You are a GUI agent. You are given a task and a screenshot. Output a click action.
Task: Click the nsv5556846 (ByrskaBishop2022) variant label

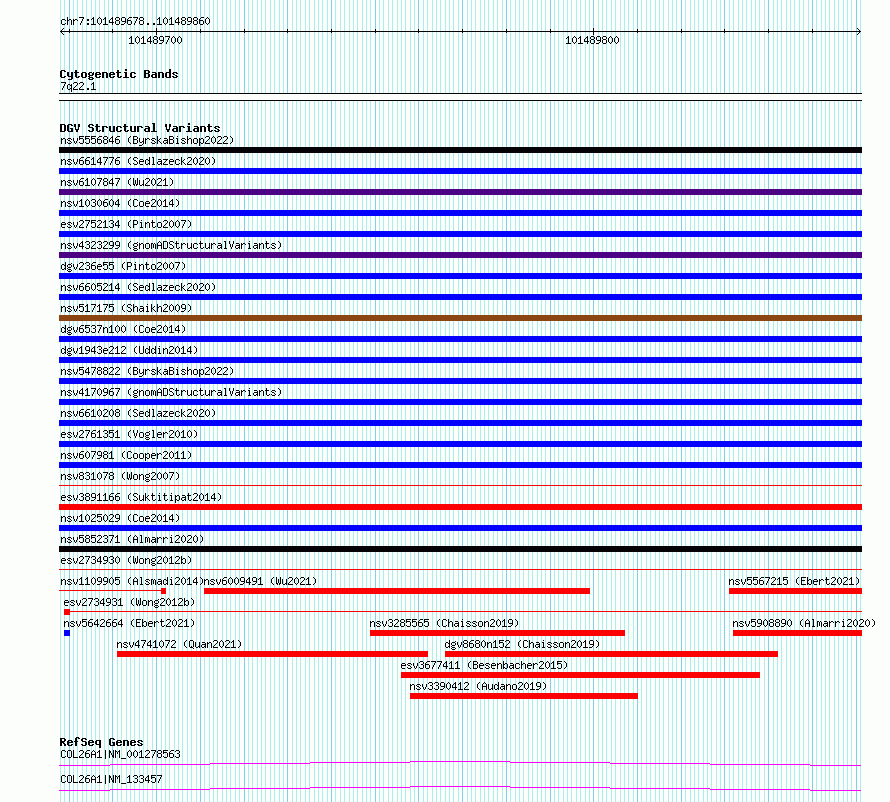tap(147, 140)
